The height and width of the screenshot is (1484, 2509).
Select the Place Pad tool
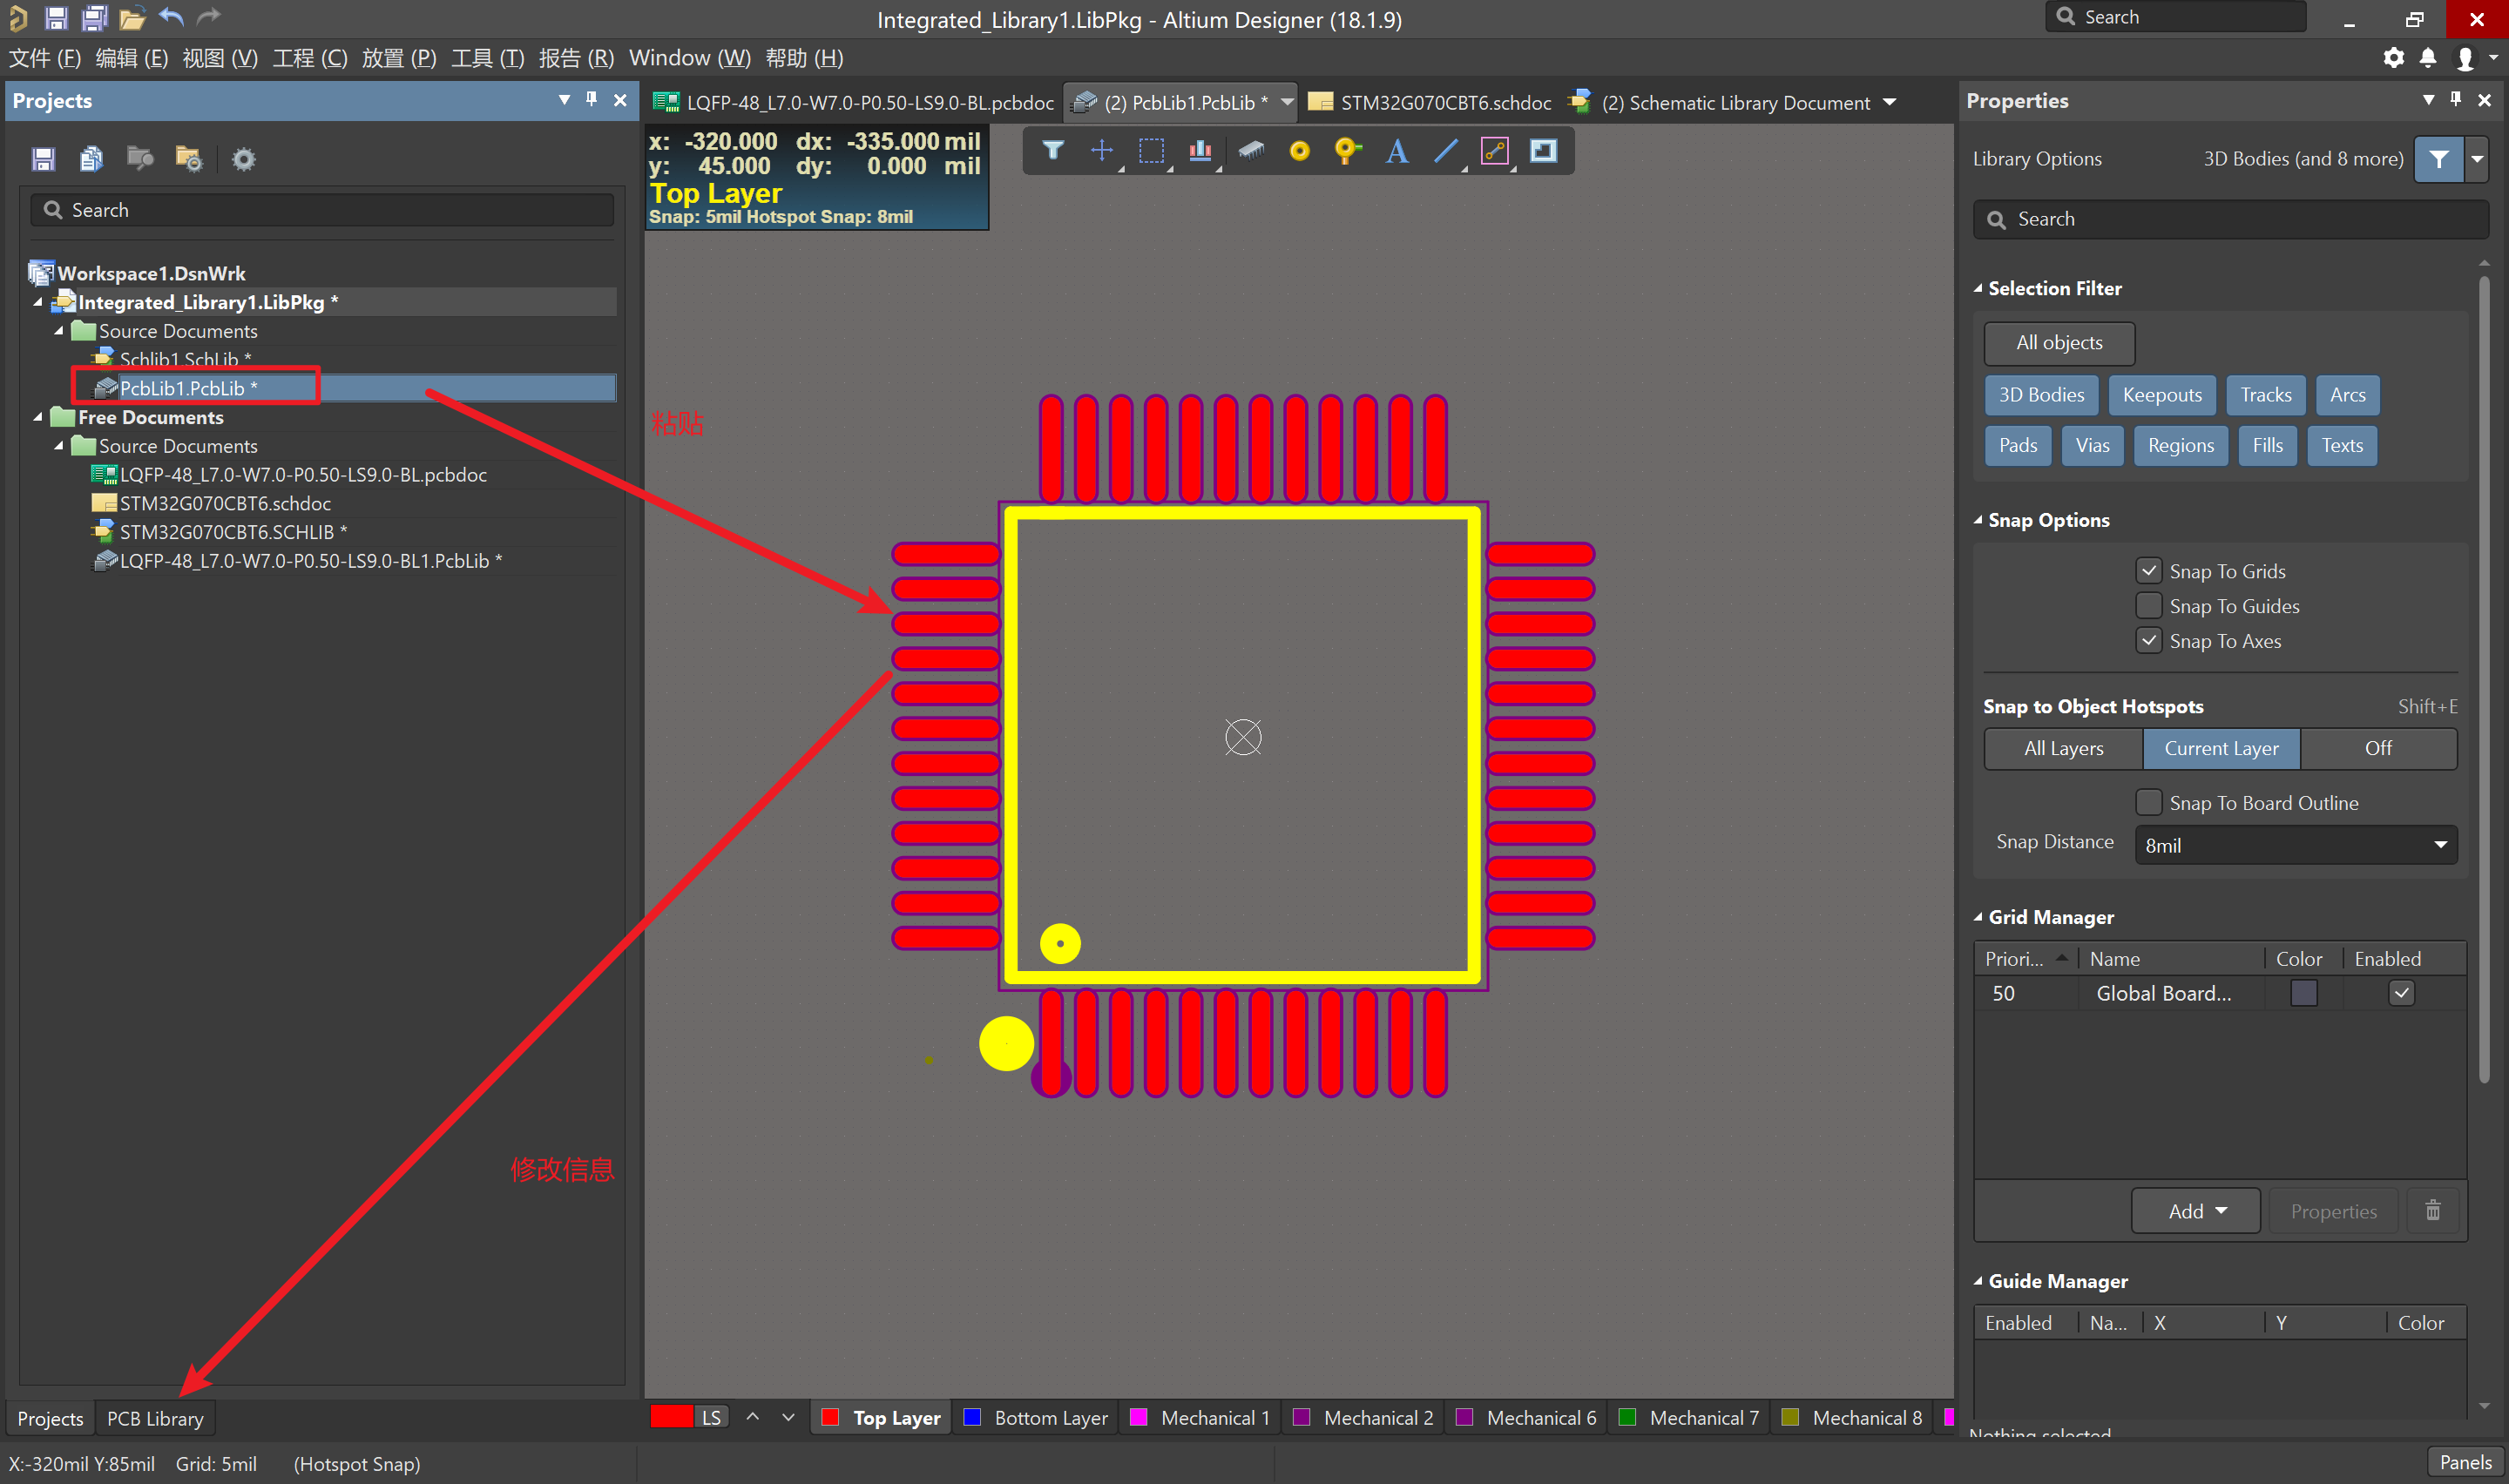1299,151
